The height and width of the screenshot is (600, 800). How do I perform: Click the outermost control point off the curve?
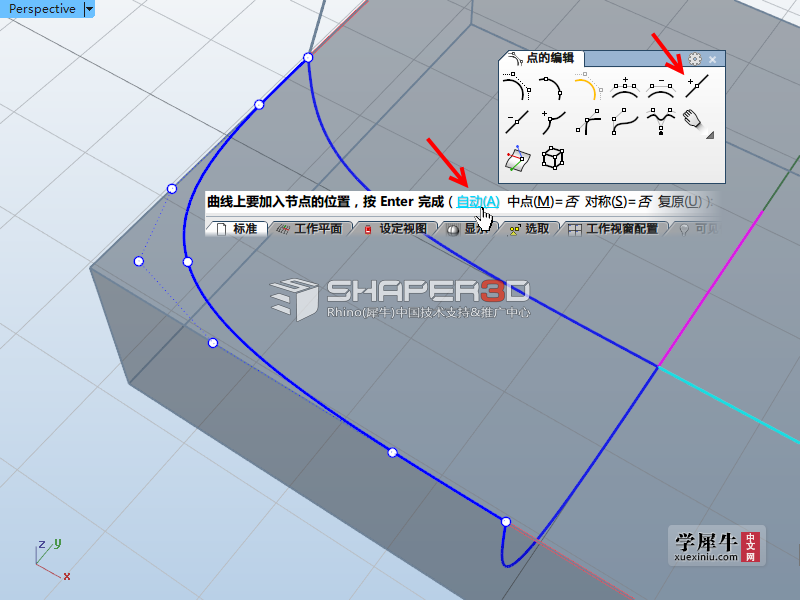coord(139,261)
